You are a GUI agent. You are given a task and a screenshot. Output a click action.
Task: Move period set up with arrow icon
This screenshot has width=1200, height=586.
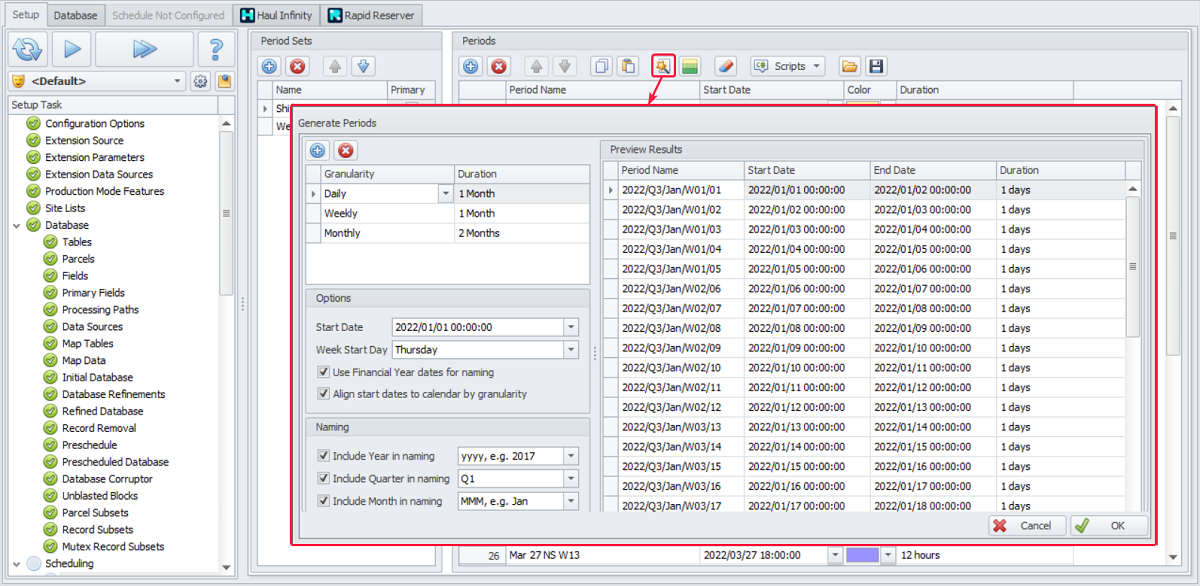click(x=335, y=66)
